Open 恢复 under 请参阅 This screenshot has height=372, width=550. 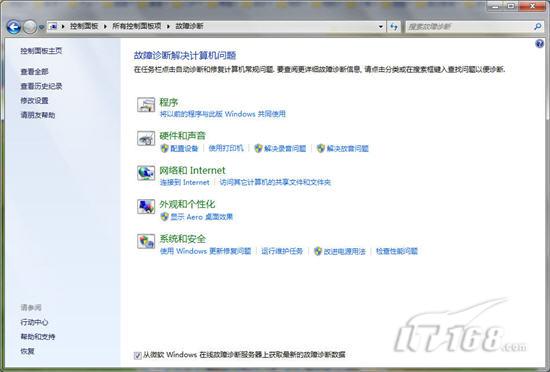click(x=27, y=351)
